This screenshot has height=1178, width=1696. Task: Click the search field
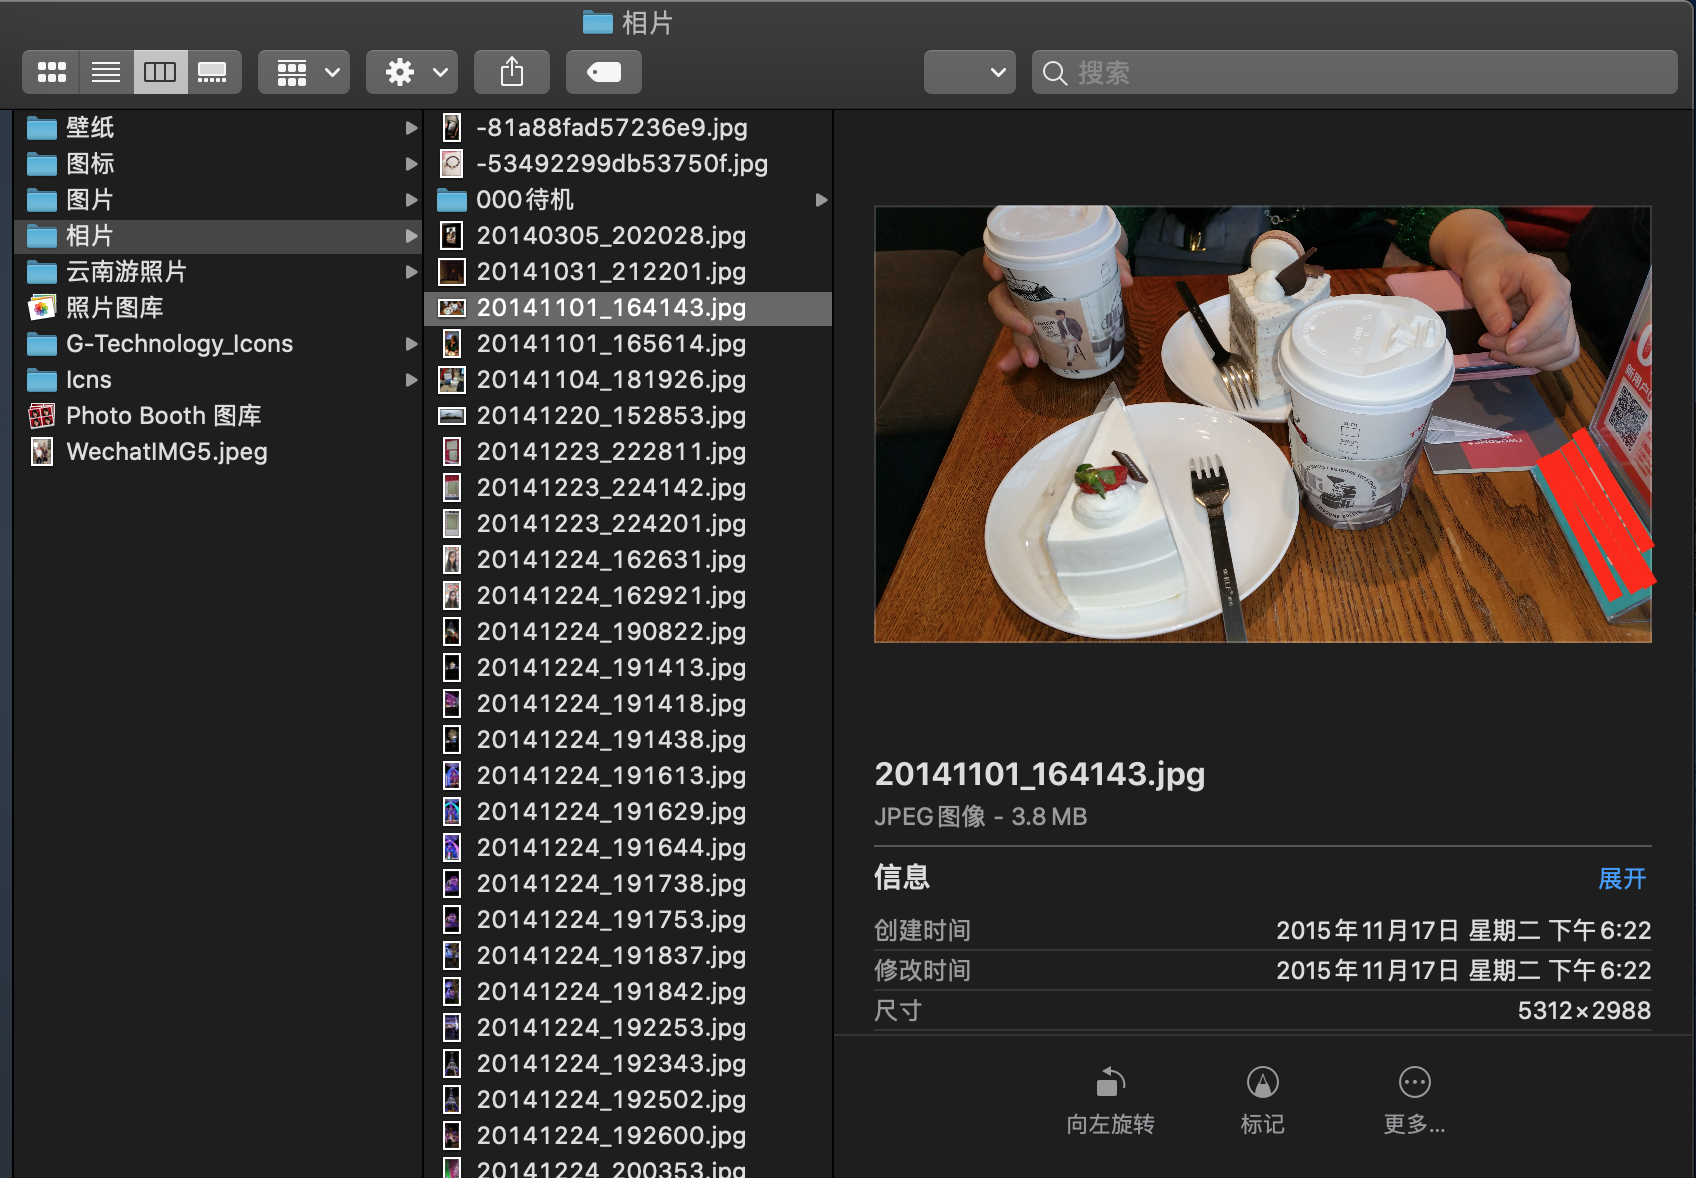point(1355,72)
